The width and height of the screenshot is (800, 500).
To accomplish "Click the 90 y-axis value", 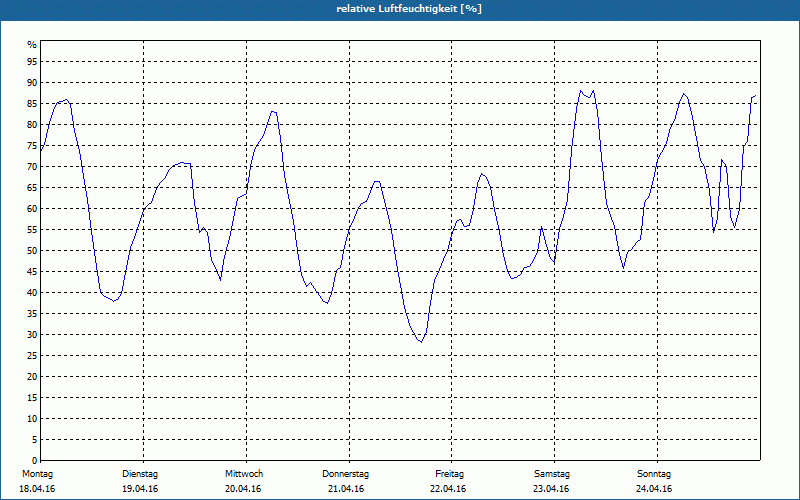I will 32,83.
